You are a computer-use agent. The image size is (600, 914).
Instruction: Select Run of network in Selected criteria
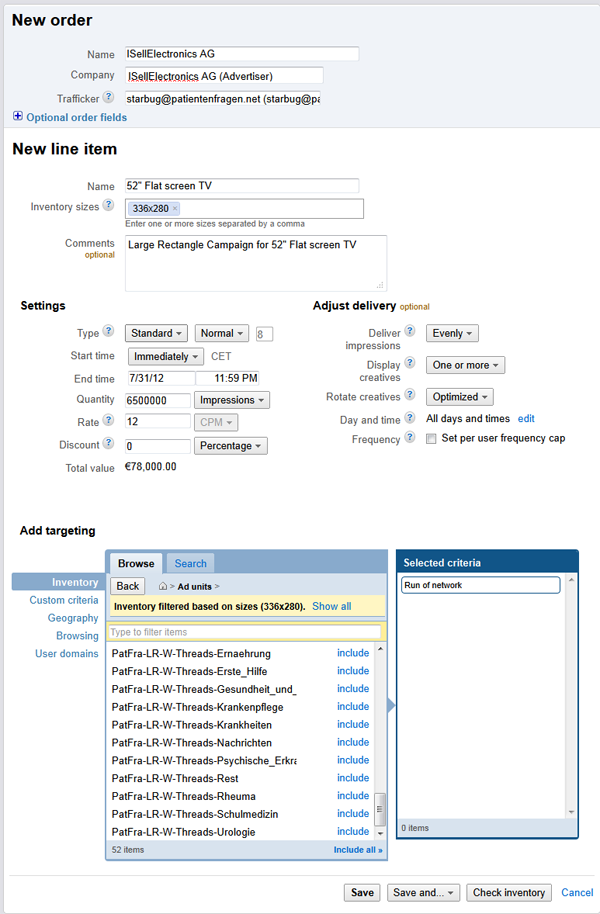[481, 585]
